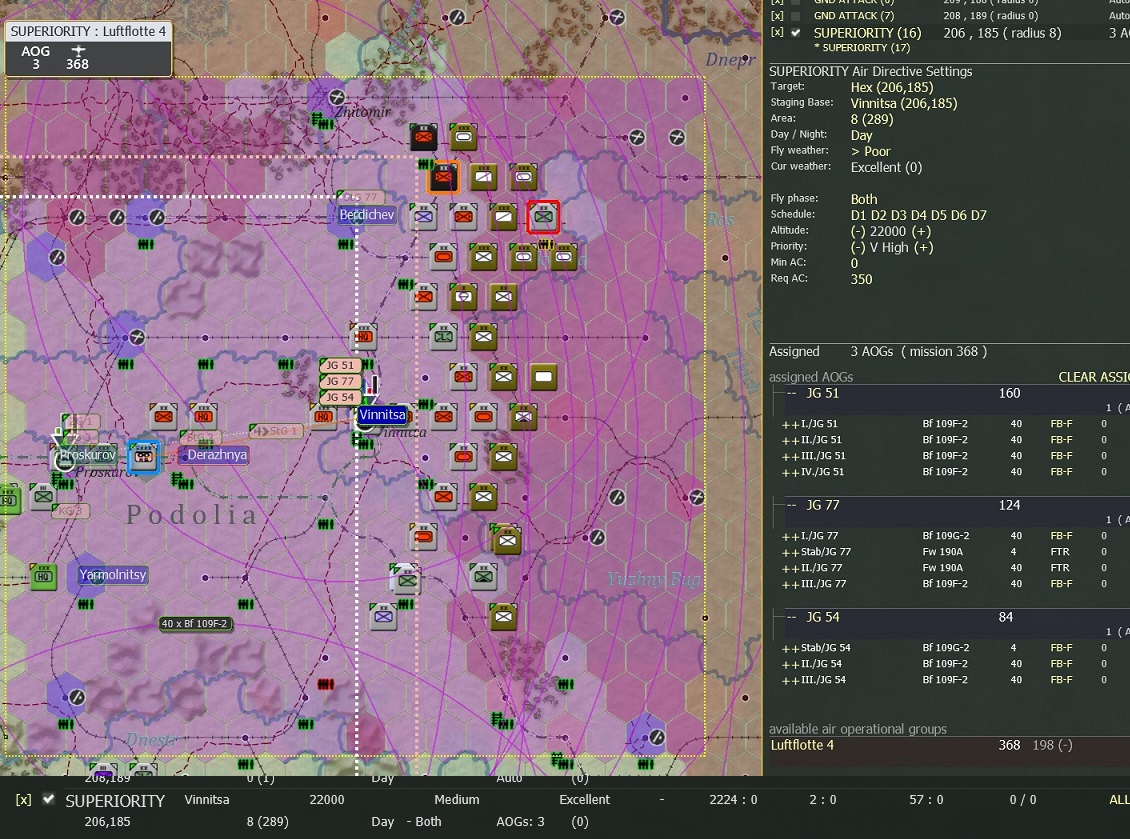
Task: Decrease altitude with (-) beside 22000
Action: (858, 231)
